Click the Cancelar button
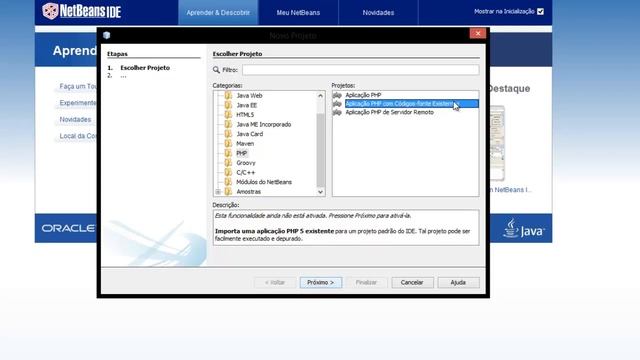This screenshot has height=360, width=640. 412,282
